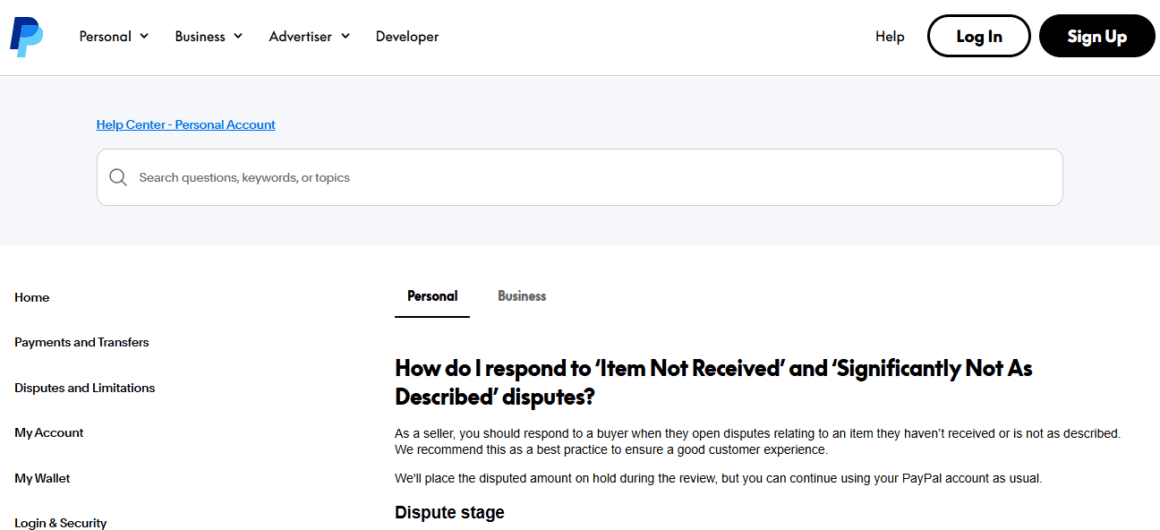Open Help from the top bar
Viewport: 1160px width, 530px height.
pos(890,36)
